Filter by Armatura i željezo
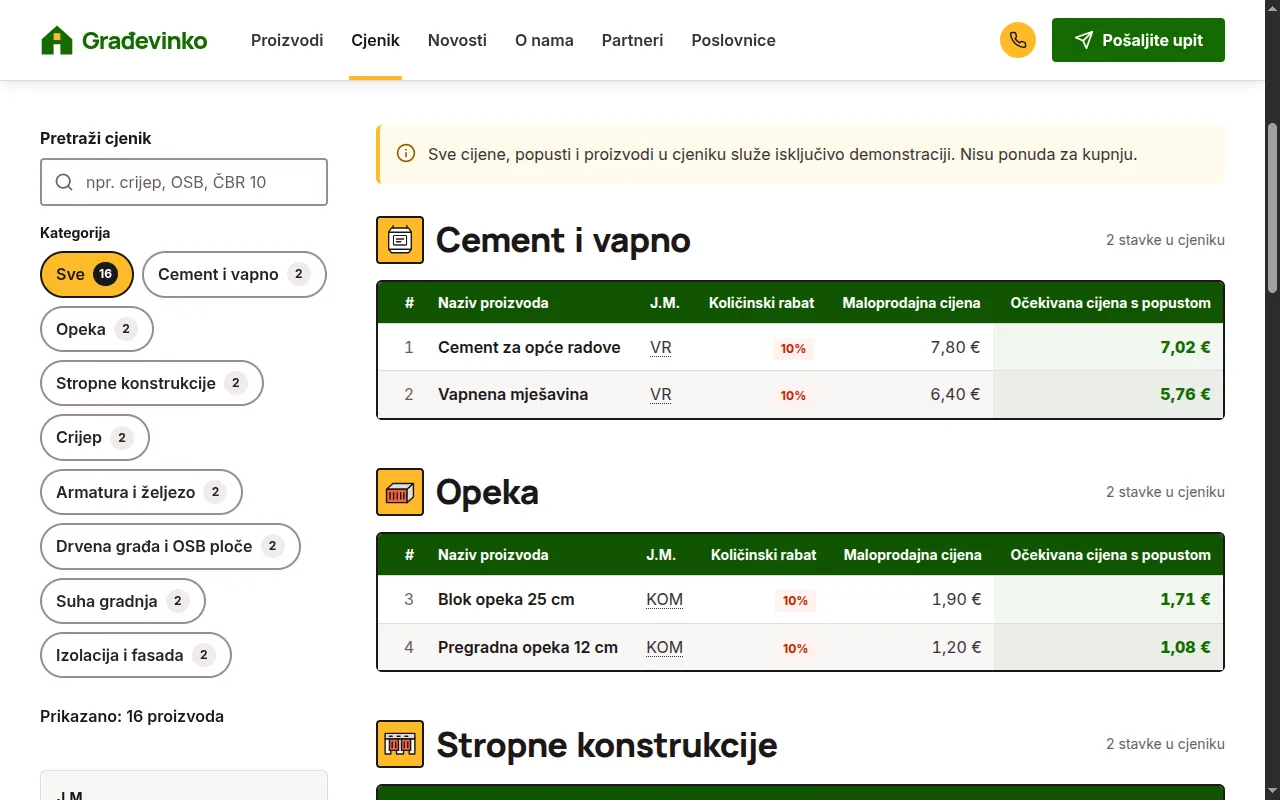The height and width of the screenshot is (800, 1280). [141, 492]
